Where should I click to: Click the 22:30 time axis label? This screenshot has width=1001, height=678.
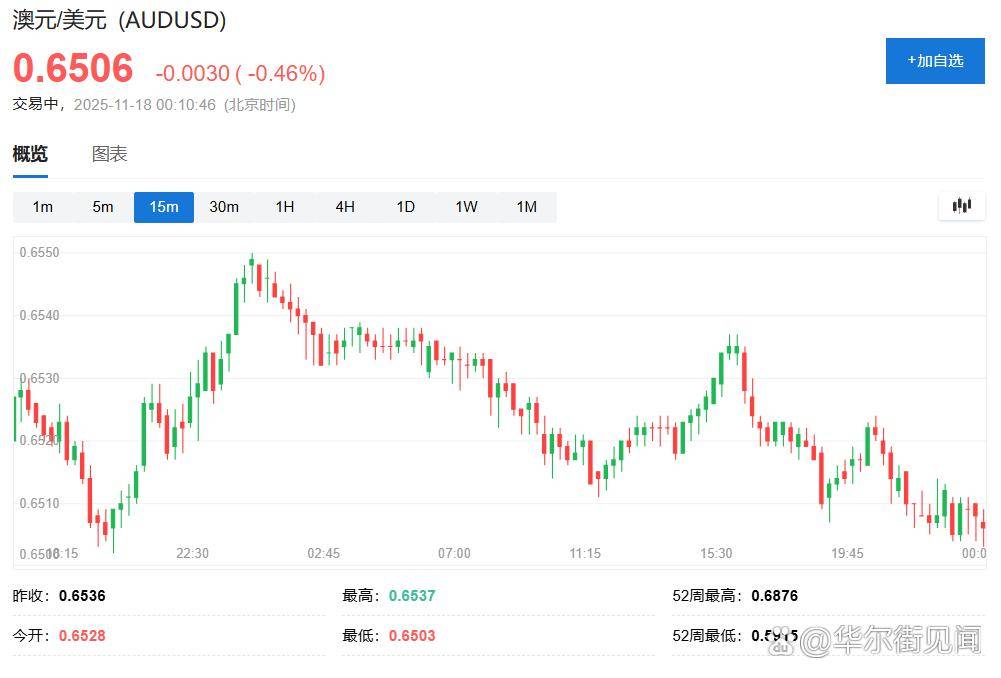pyautogui.click(x=192, y=553)
